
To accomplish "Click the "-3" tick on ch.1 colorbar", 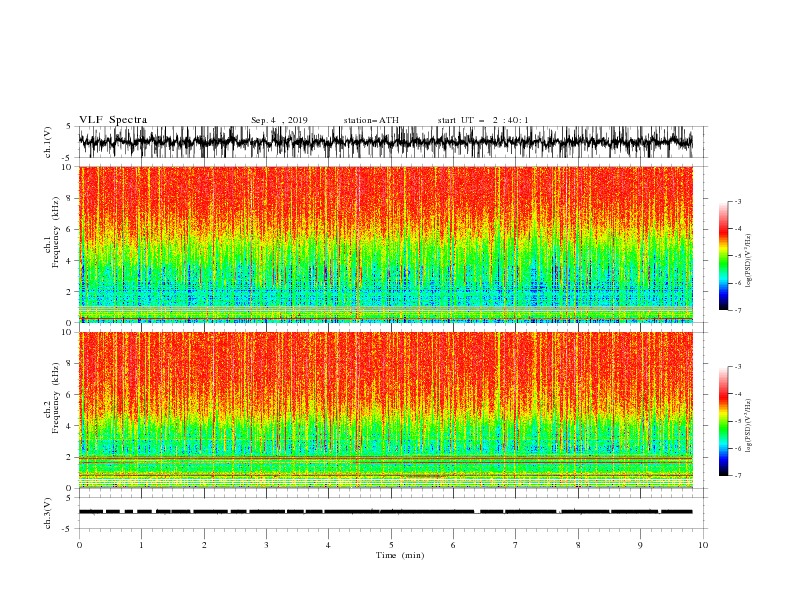I will click(x=737, y=201).
